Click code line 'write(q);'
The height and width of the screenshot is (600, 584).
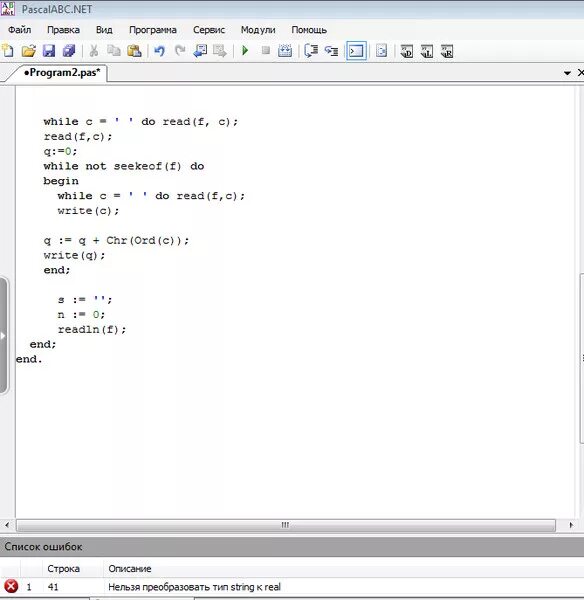coord(74,255)
